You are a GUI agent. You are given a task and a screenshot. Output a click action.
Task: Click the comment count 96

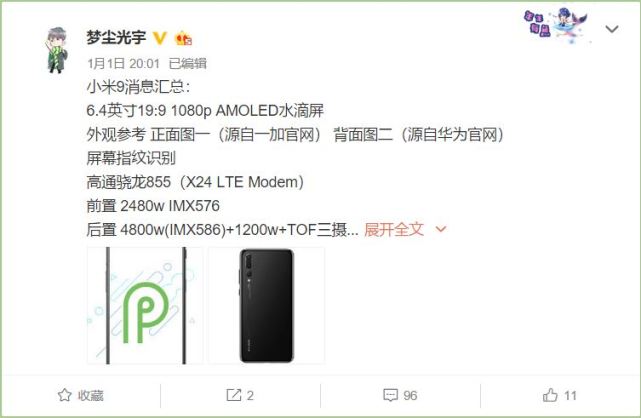410,396
